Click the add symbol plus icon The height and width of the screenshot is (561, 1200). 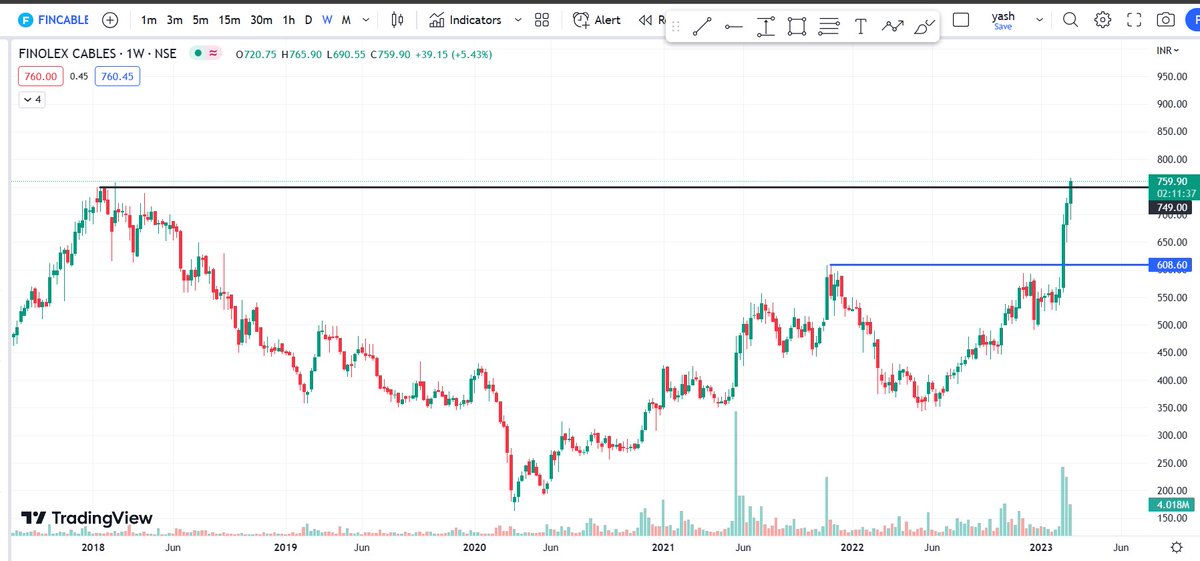coord(110,20)
